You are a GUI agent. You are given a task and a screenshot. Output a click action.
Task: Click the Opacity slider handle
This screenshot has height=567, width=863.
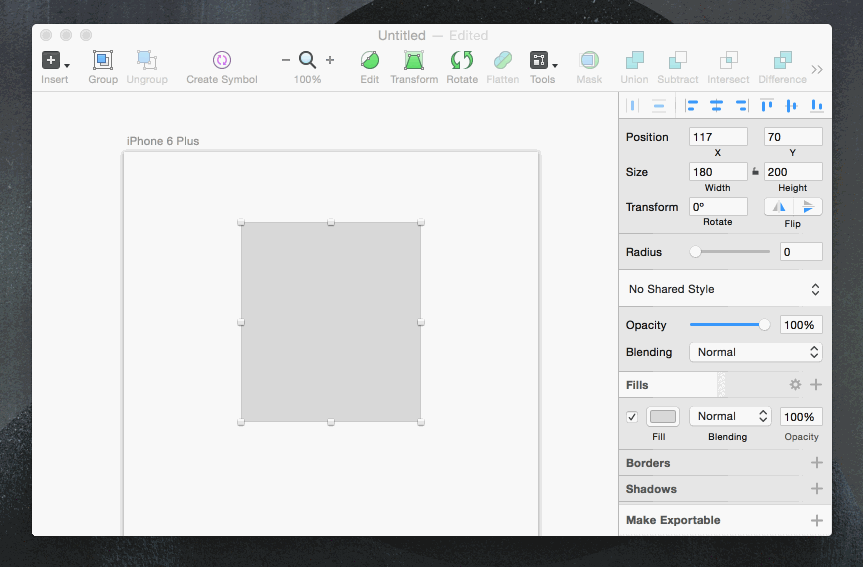coord(764,325)
